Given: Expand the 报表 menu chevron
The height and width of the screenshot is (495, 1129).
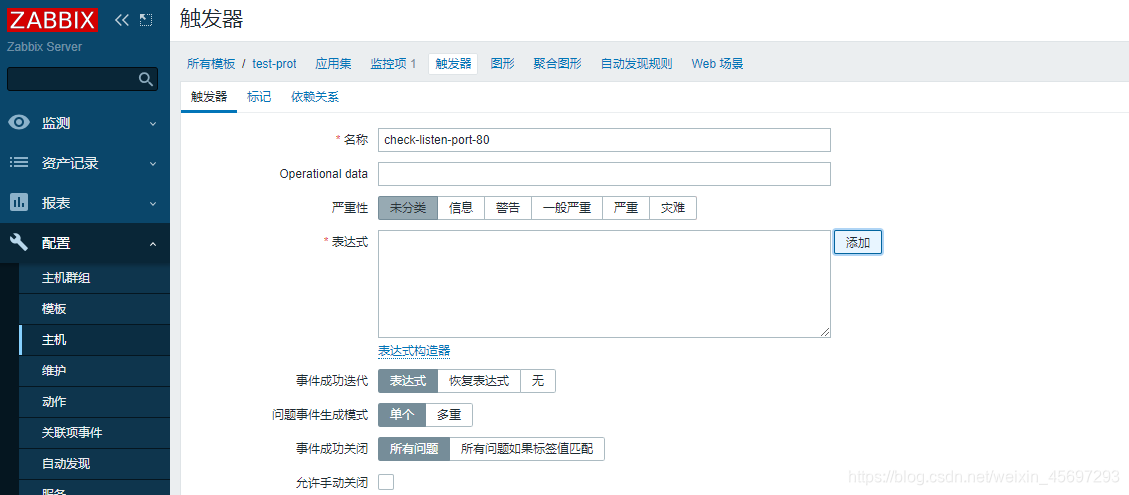Looking at the screenshot, I should click(x=153, y=204).
